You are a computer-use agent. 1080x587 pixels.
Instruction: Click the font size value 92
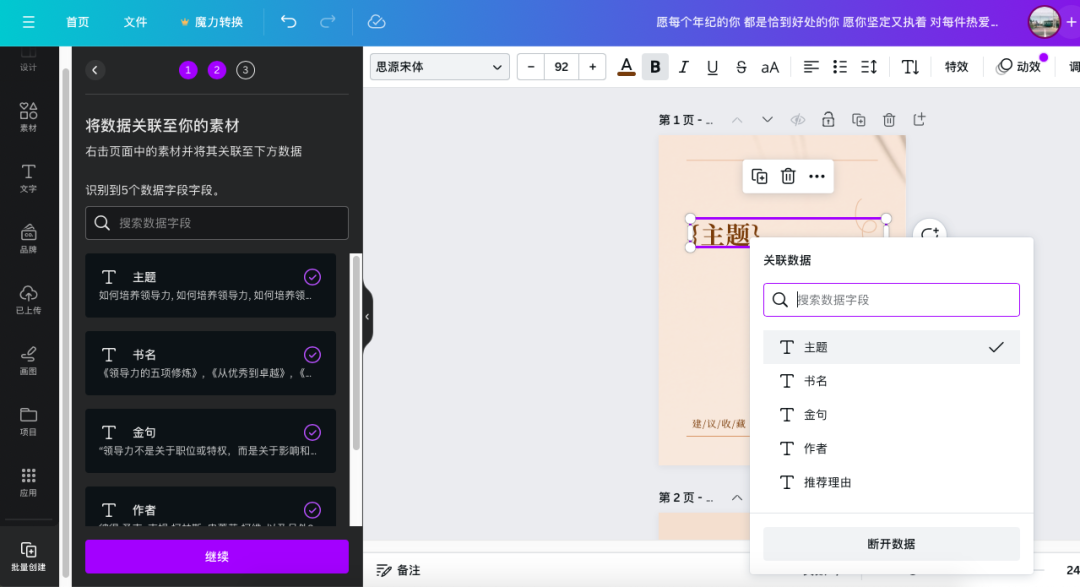point(561,67)
